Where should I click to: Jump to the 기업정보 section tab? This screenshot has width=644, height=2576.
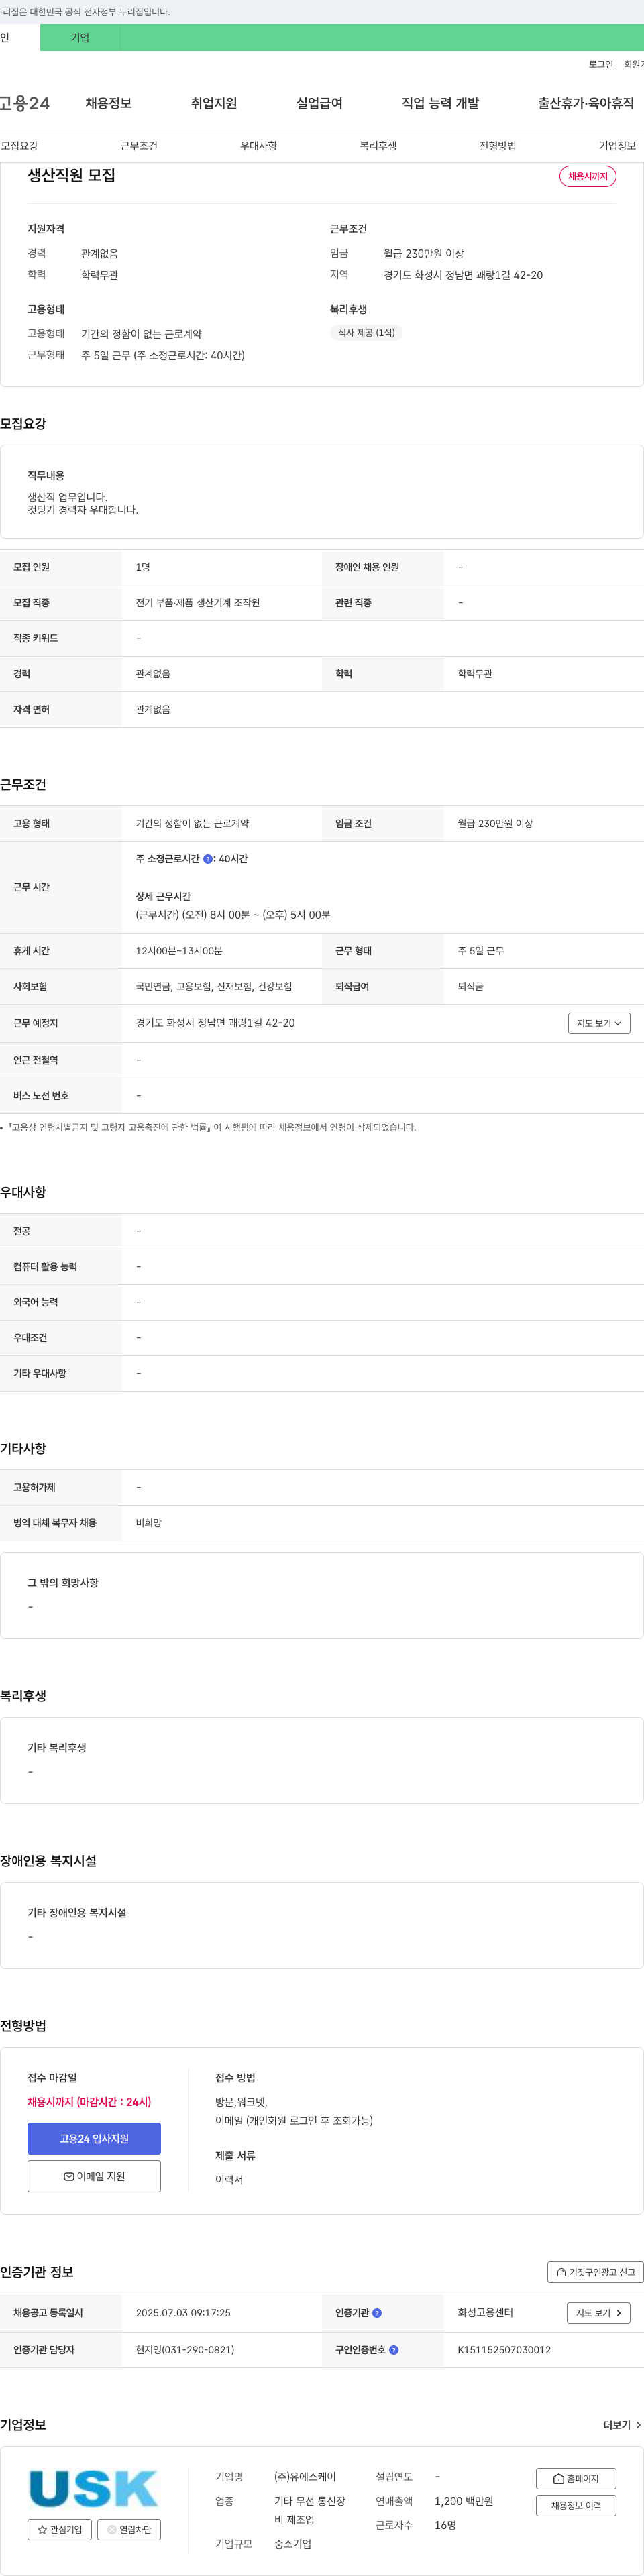tap(617, 146)
